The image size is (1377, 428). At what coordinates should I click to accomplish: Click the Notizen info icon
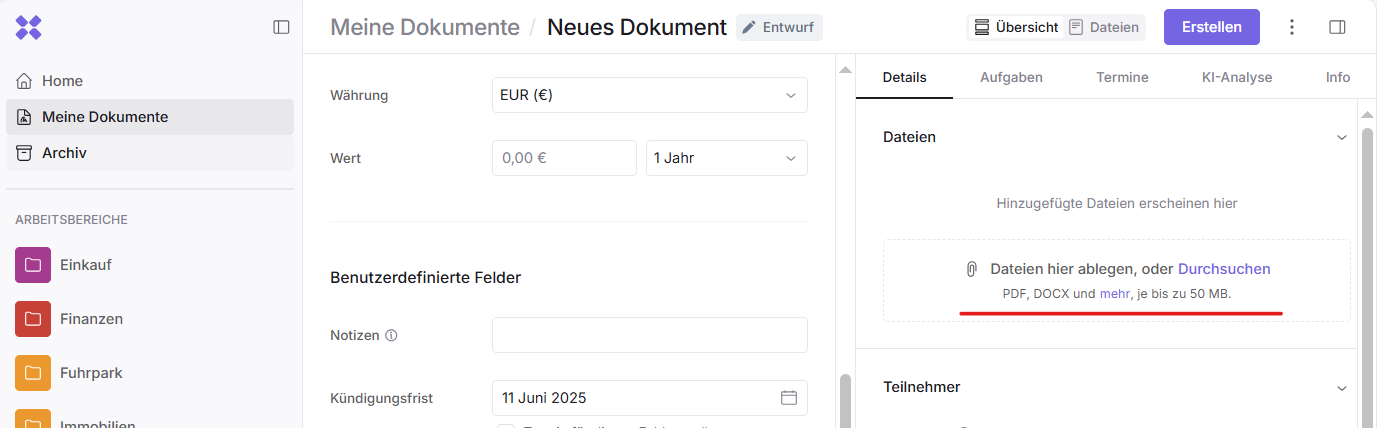coord(391,336)
